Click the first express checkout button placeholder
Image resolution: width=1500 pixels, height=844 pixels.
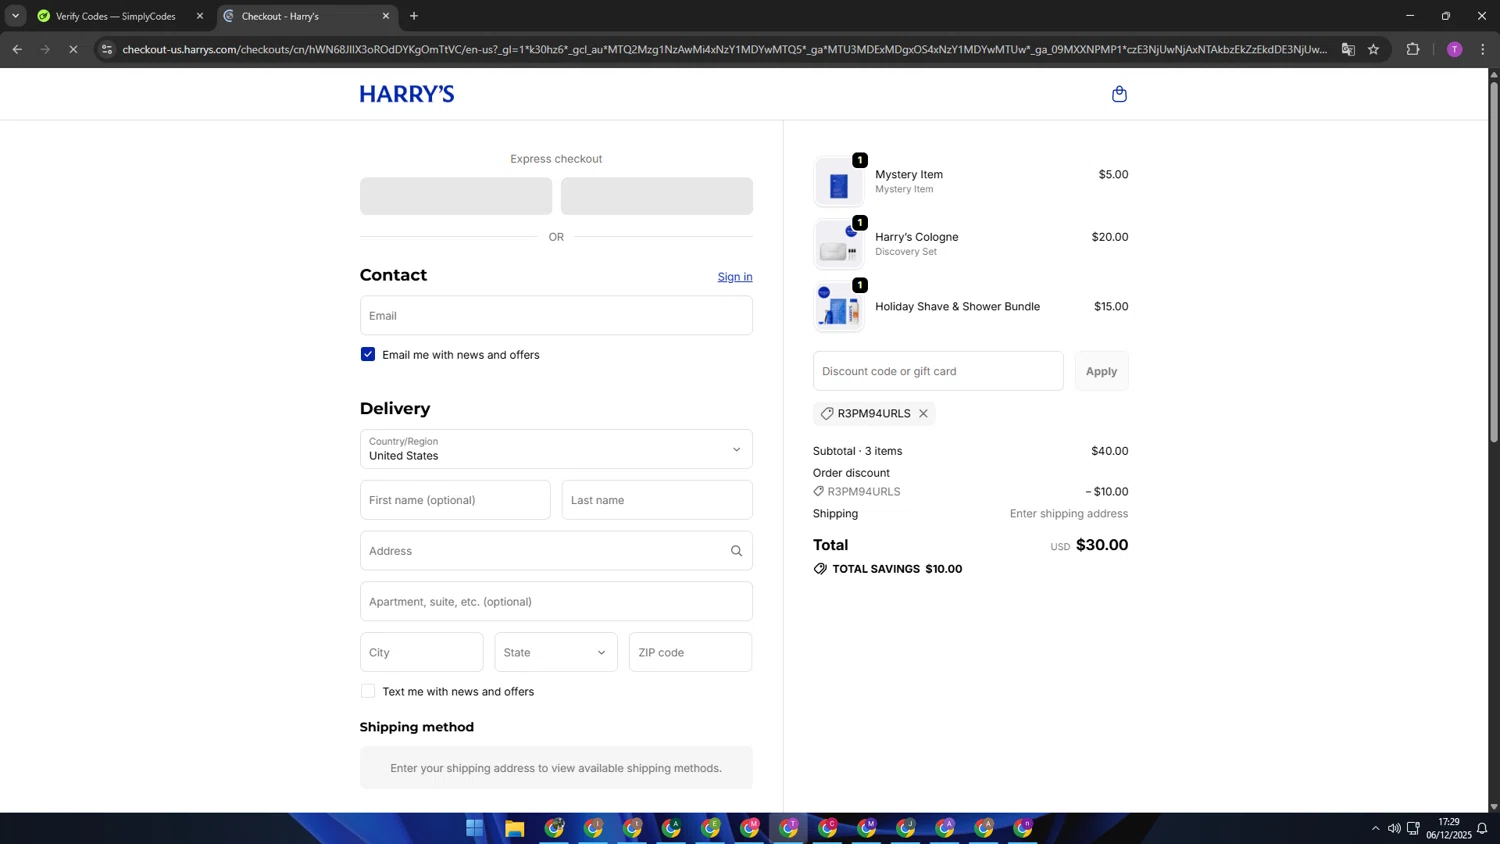[456, 196]
